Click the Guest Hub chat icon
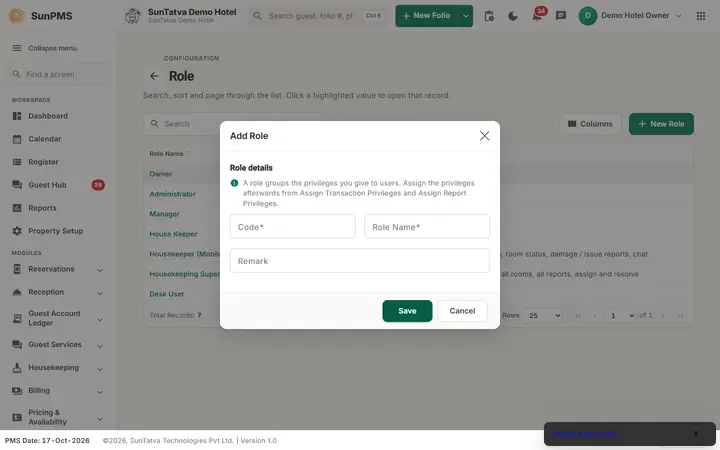The width and height of the screenshot is (720, 450). 17,185
